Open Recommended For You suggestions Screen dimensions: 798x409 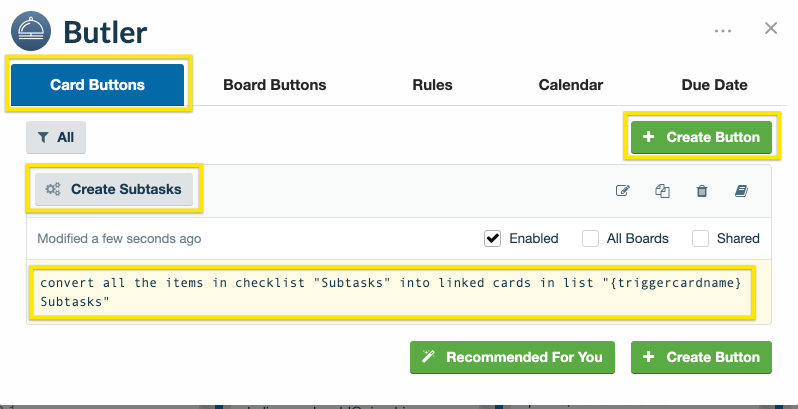coord(512,357)
